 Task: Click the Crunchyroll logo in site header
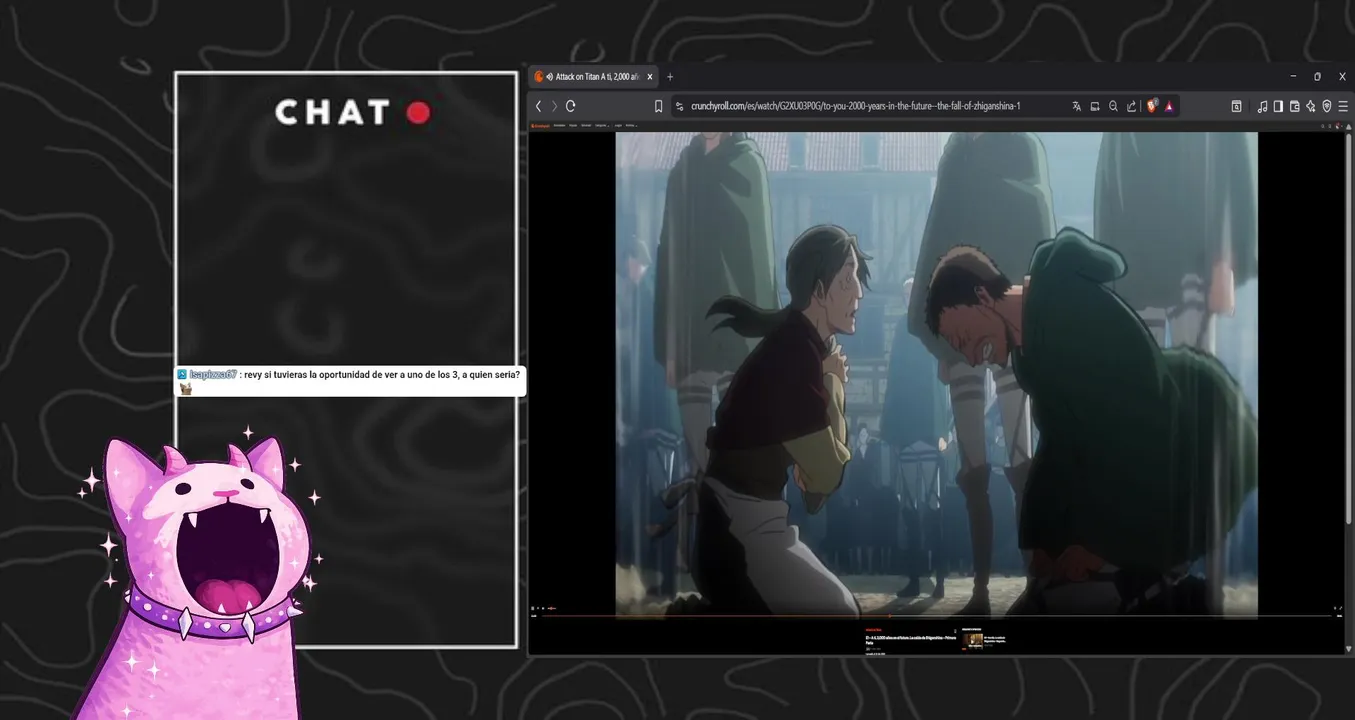[x=540, y=125]
